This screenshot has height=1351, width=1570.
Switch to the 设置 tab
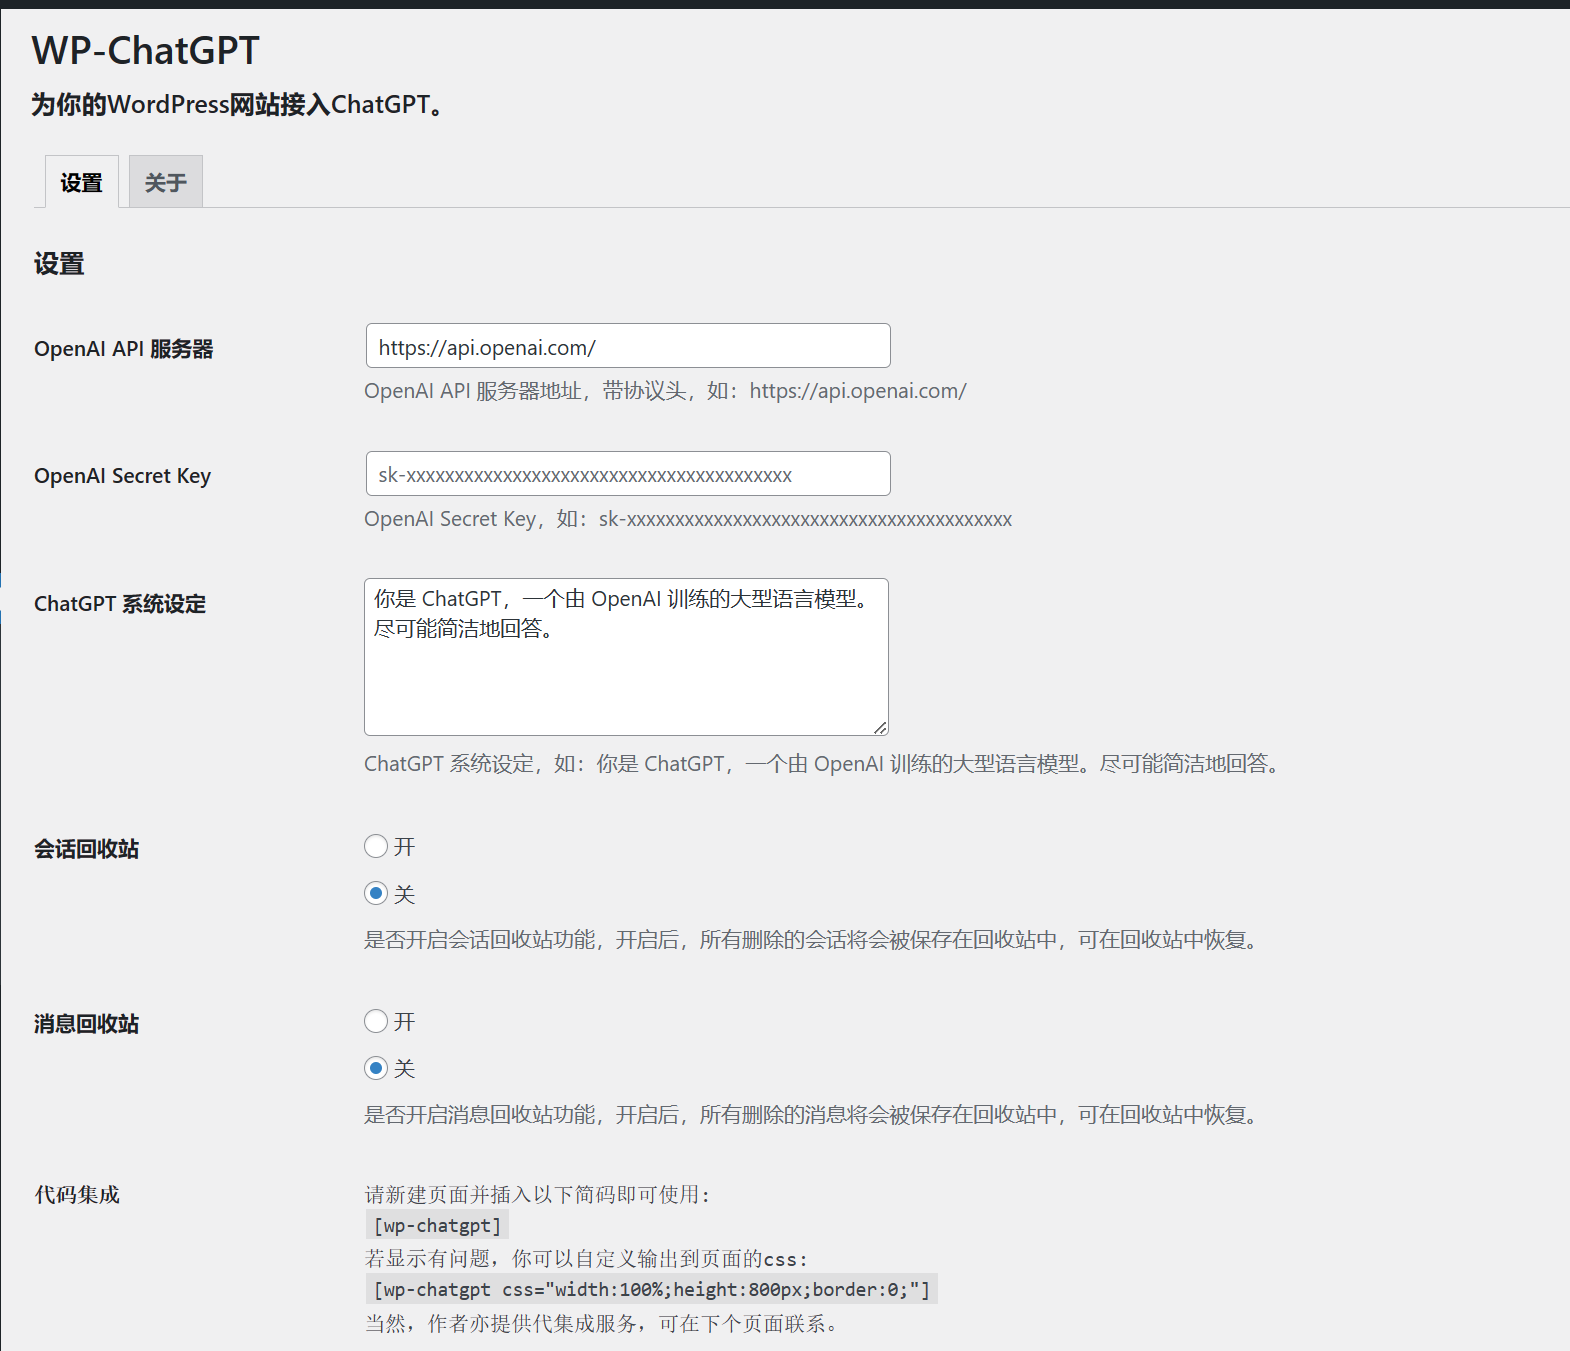pos(82,182)
